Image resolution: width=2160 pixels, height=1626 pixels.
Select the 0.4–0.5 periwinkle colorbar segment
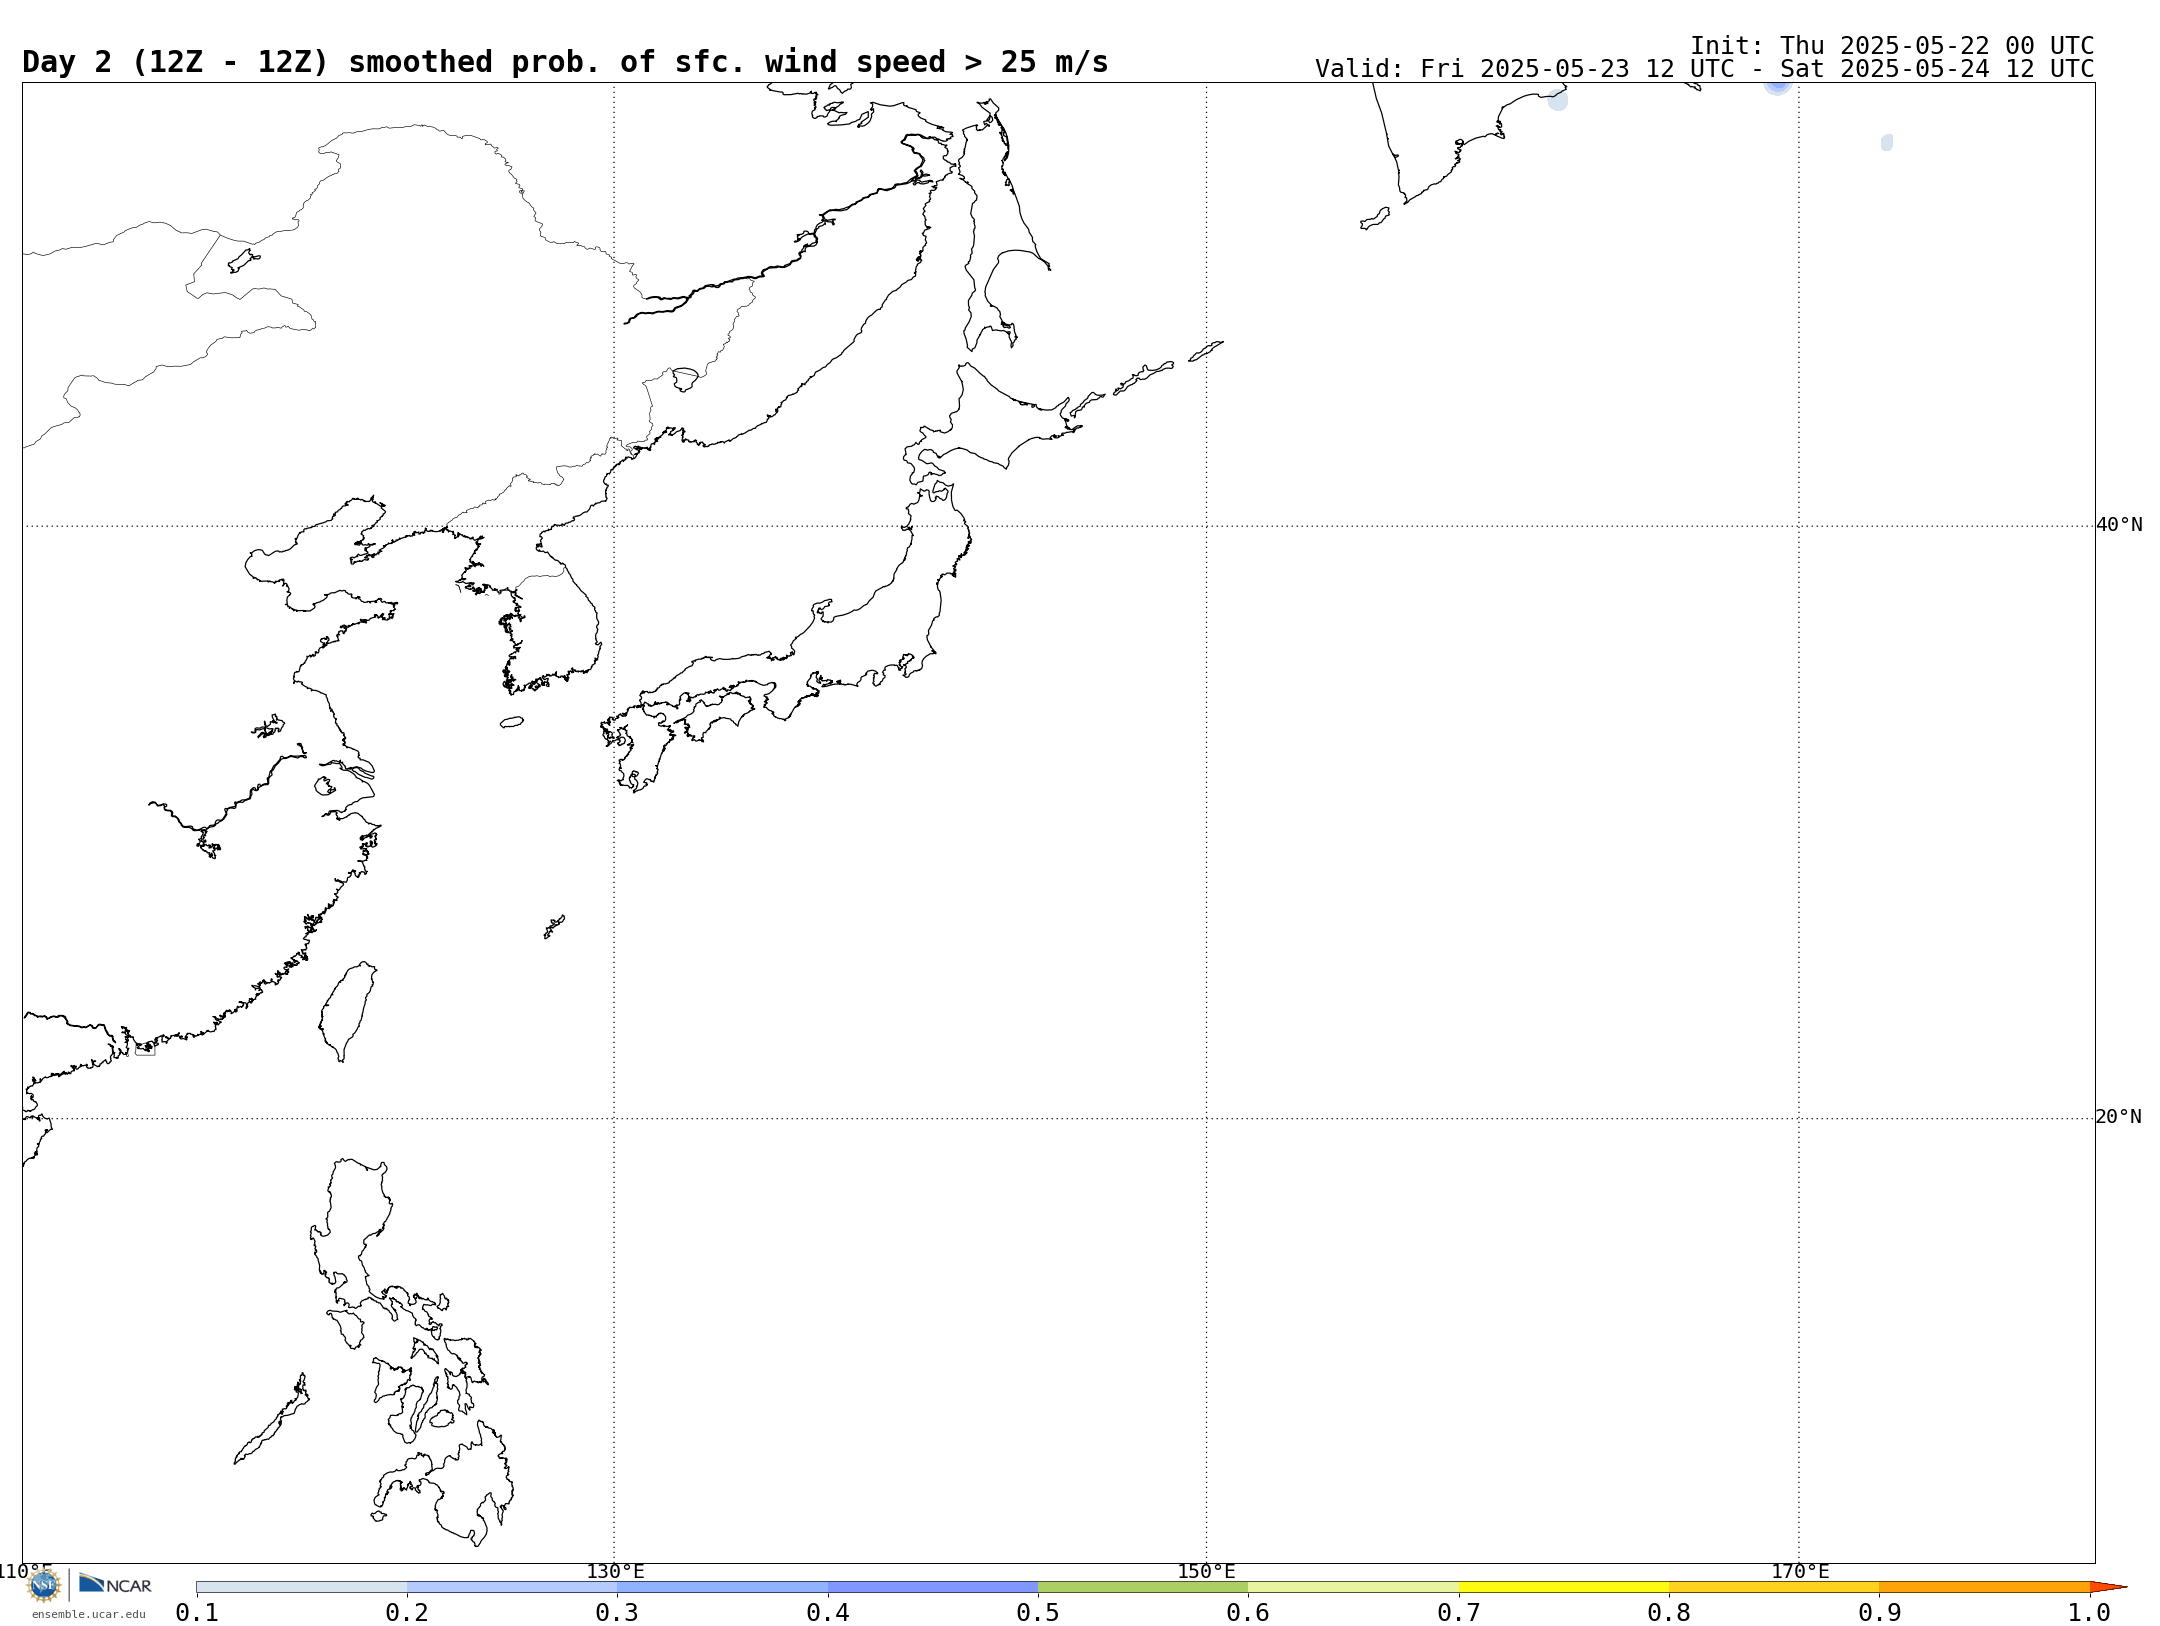(933, 1587)
